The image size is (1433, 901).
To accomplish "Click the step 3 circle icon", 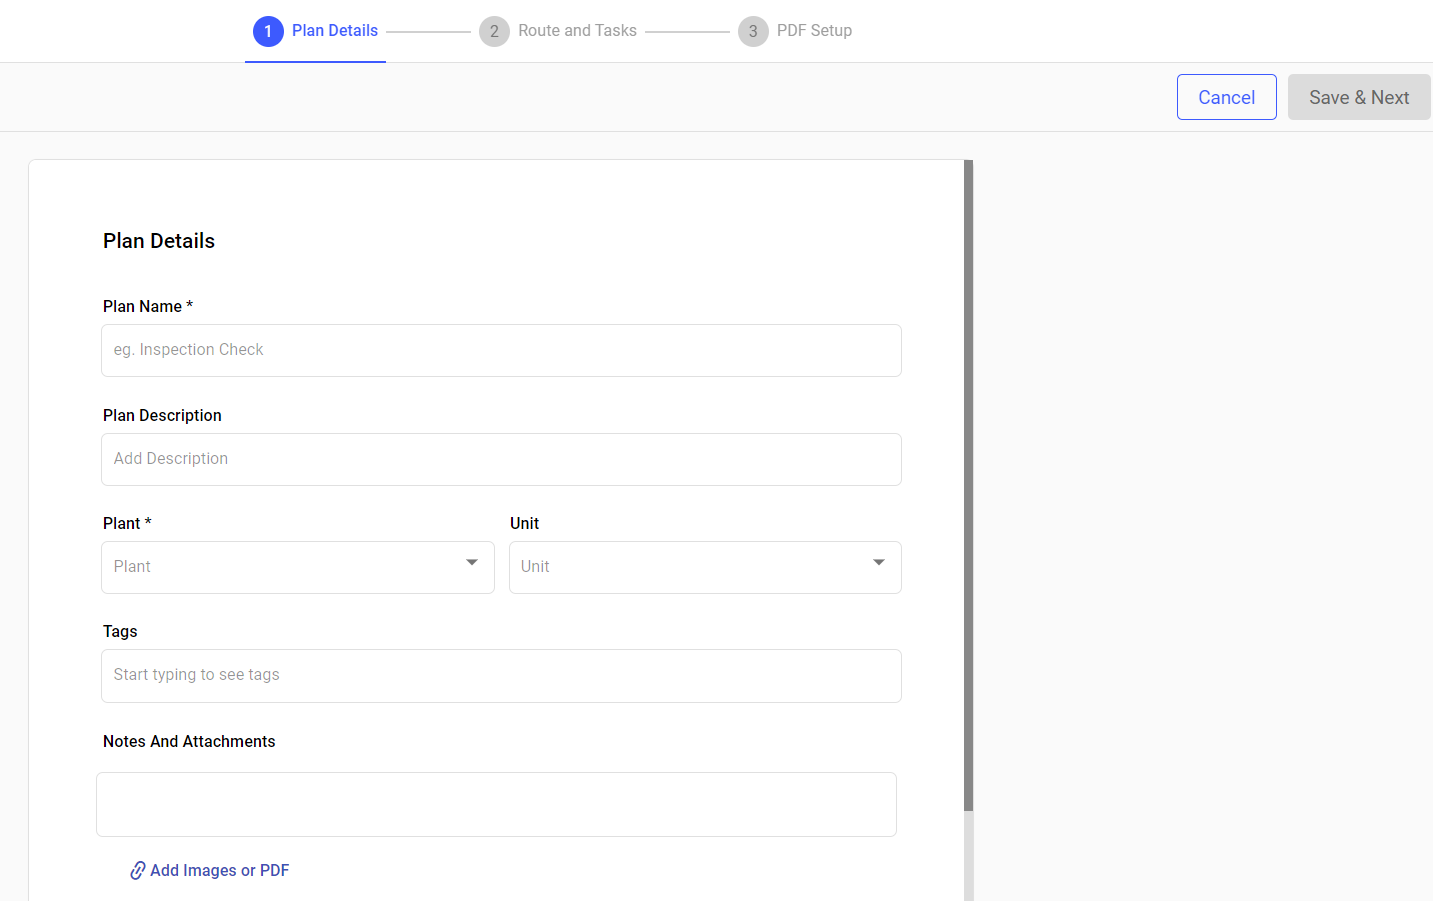I will coord(753,31).
